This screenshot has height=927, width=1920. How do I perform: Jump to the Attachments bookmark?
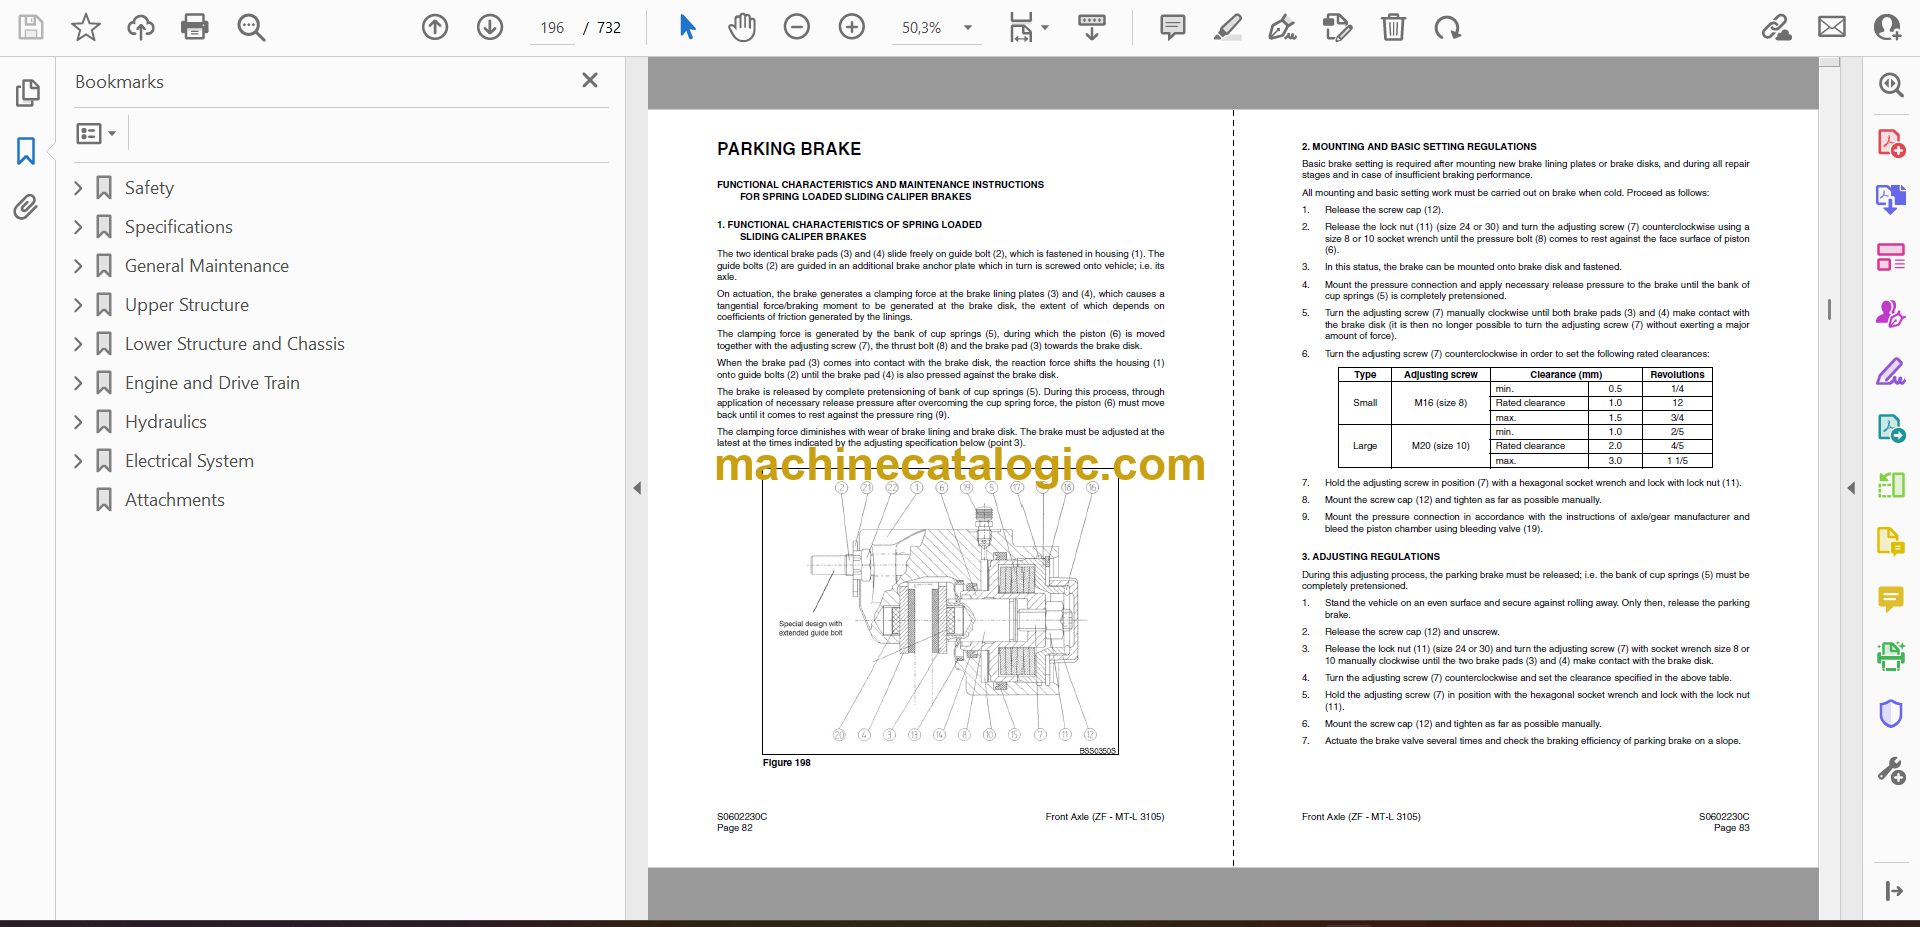click(175, 500)
